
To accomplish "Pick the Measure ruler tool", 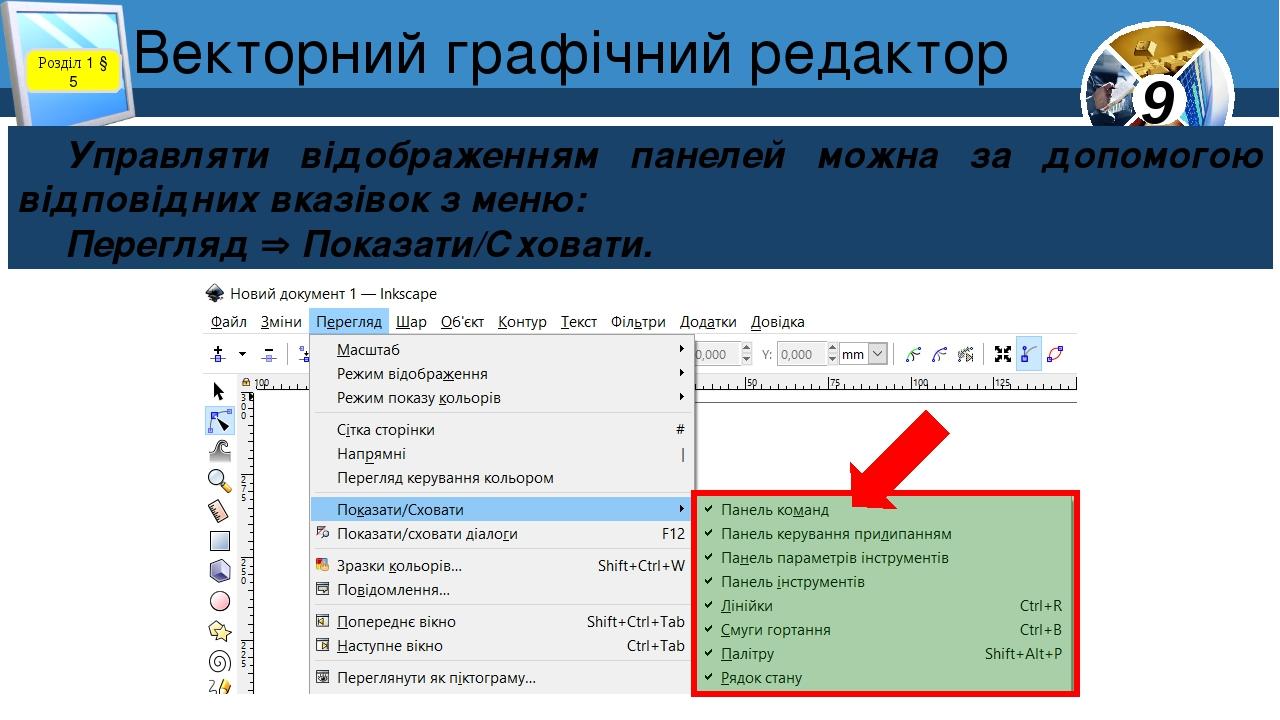I will point(220,511).
